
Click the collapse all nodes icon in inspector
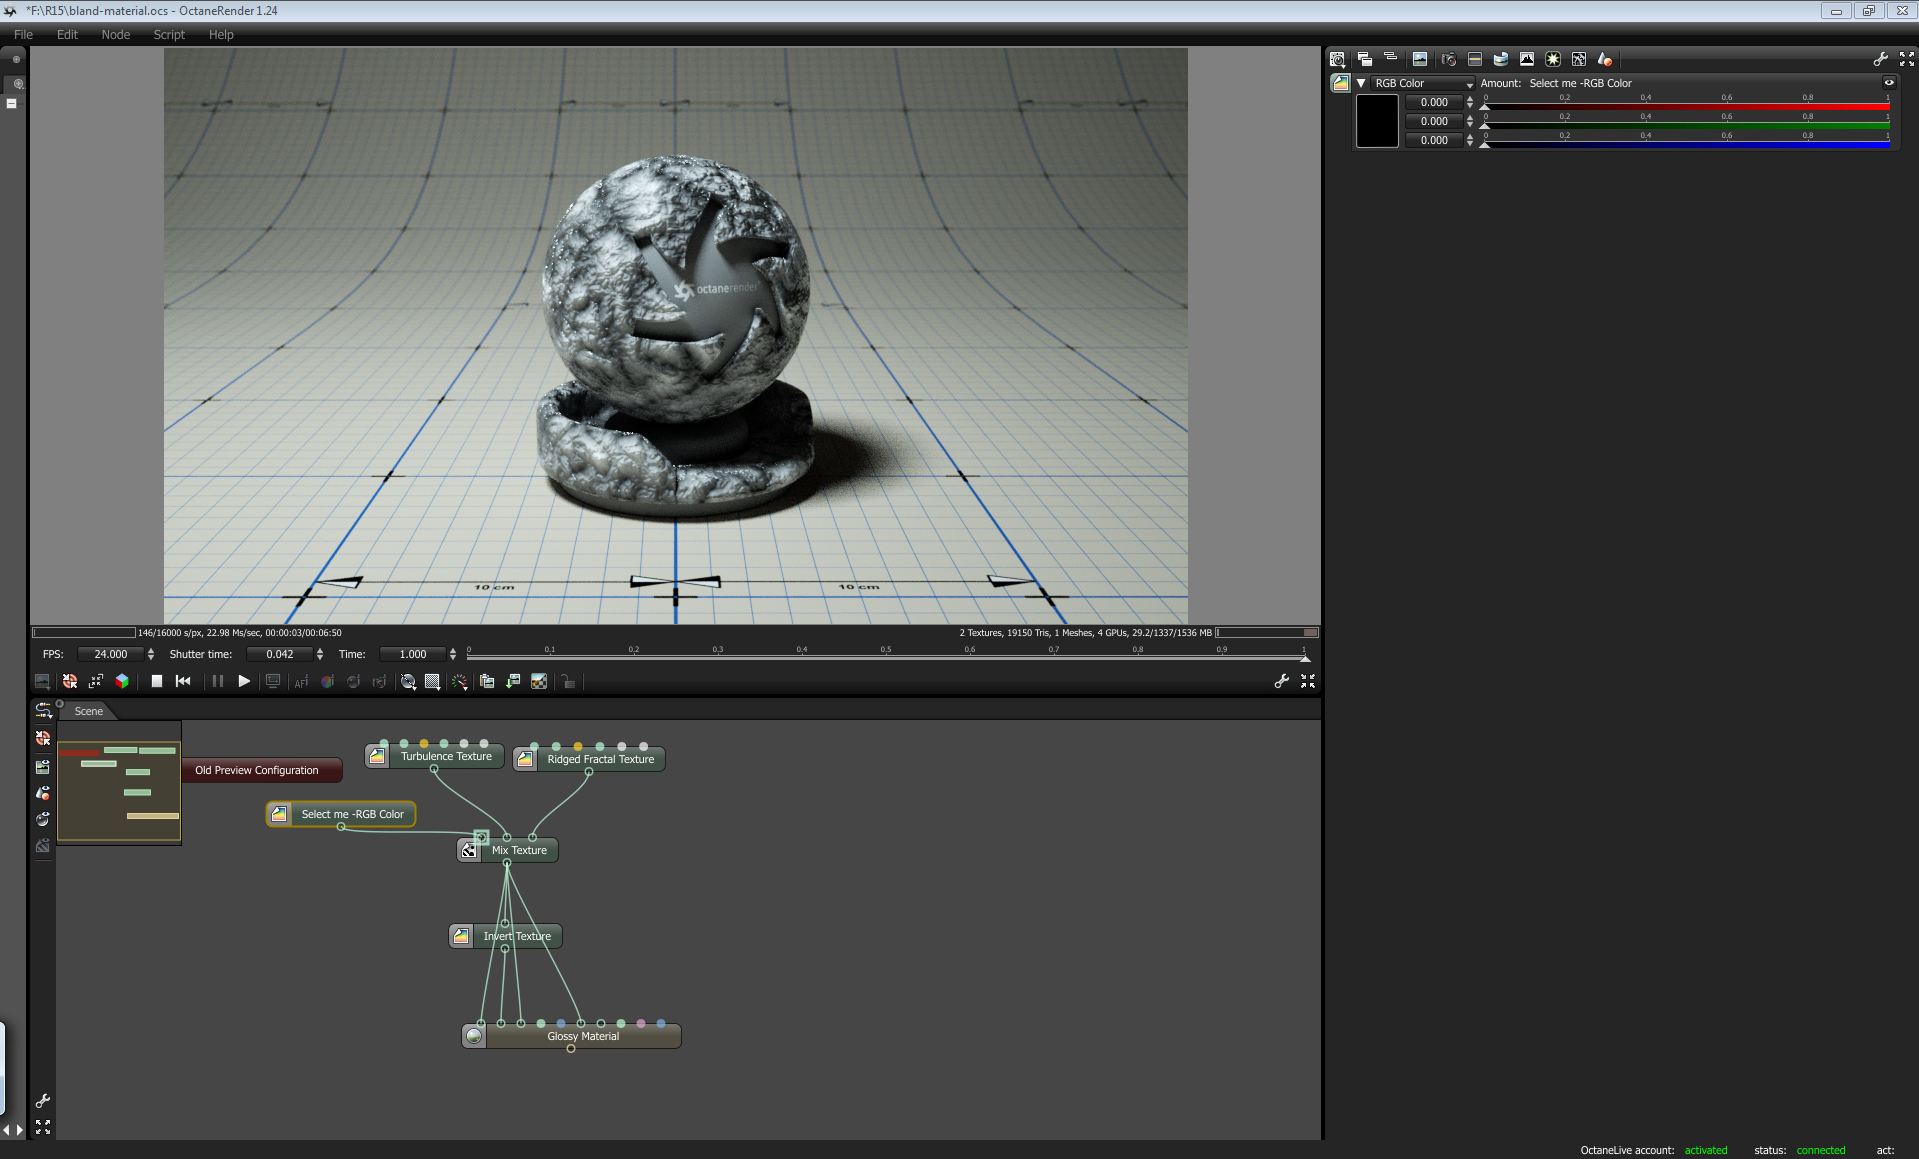pos(1390,59)
